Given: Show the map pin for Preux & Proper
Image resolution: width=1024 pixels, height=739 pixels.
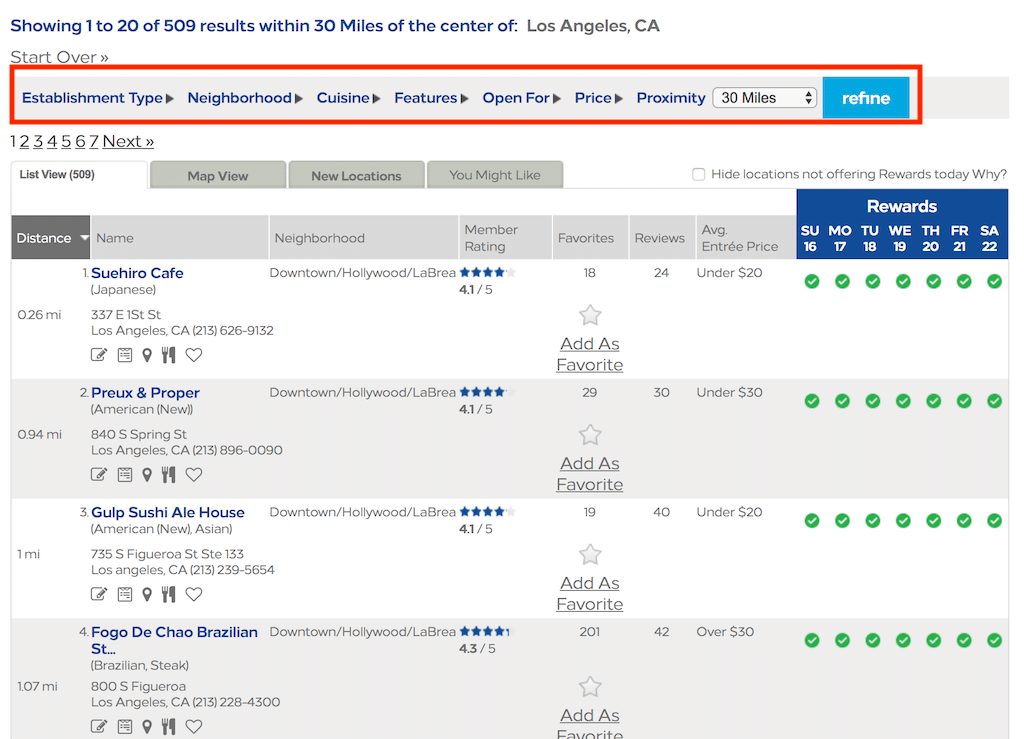Looking at the screenshot, I should pyautogui.click(x=147, y=475).
